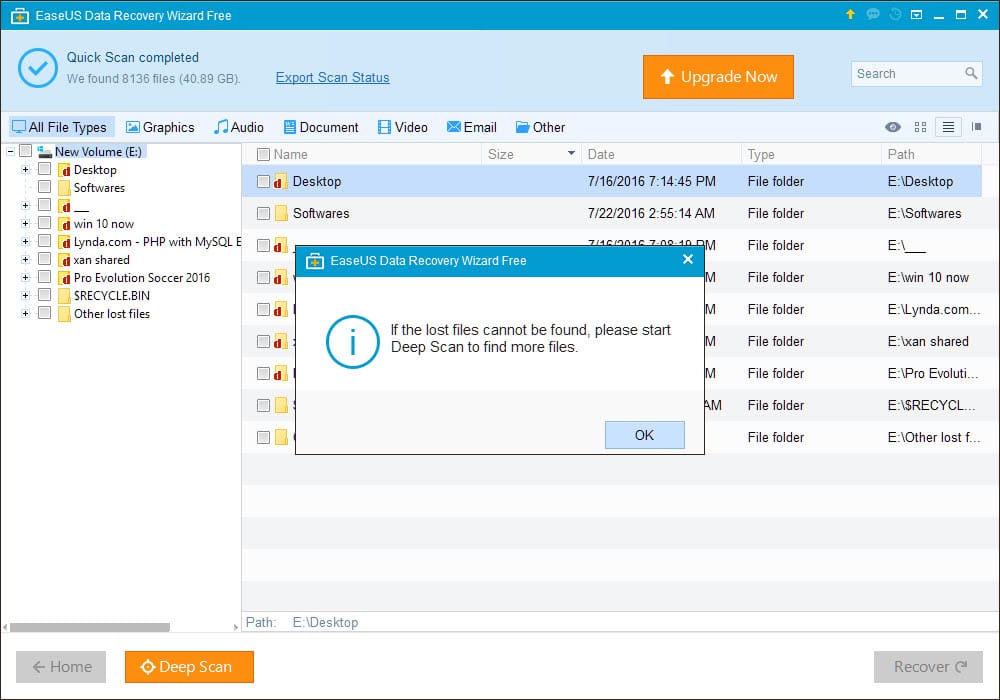Click $RECYCLE.BIN folder icon in tree

click(x=64, y=295)
